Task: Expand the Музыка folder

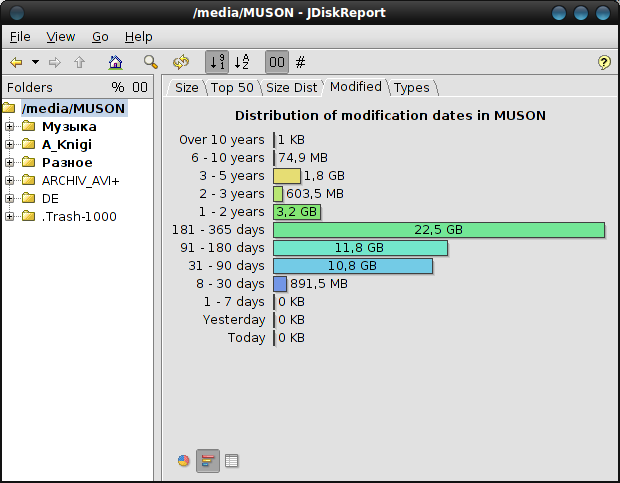Action: coord(9,126)
